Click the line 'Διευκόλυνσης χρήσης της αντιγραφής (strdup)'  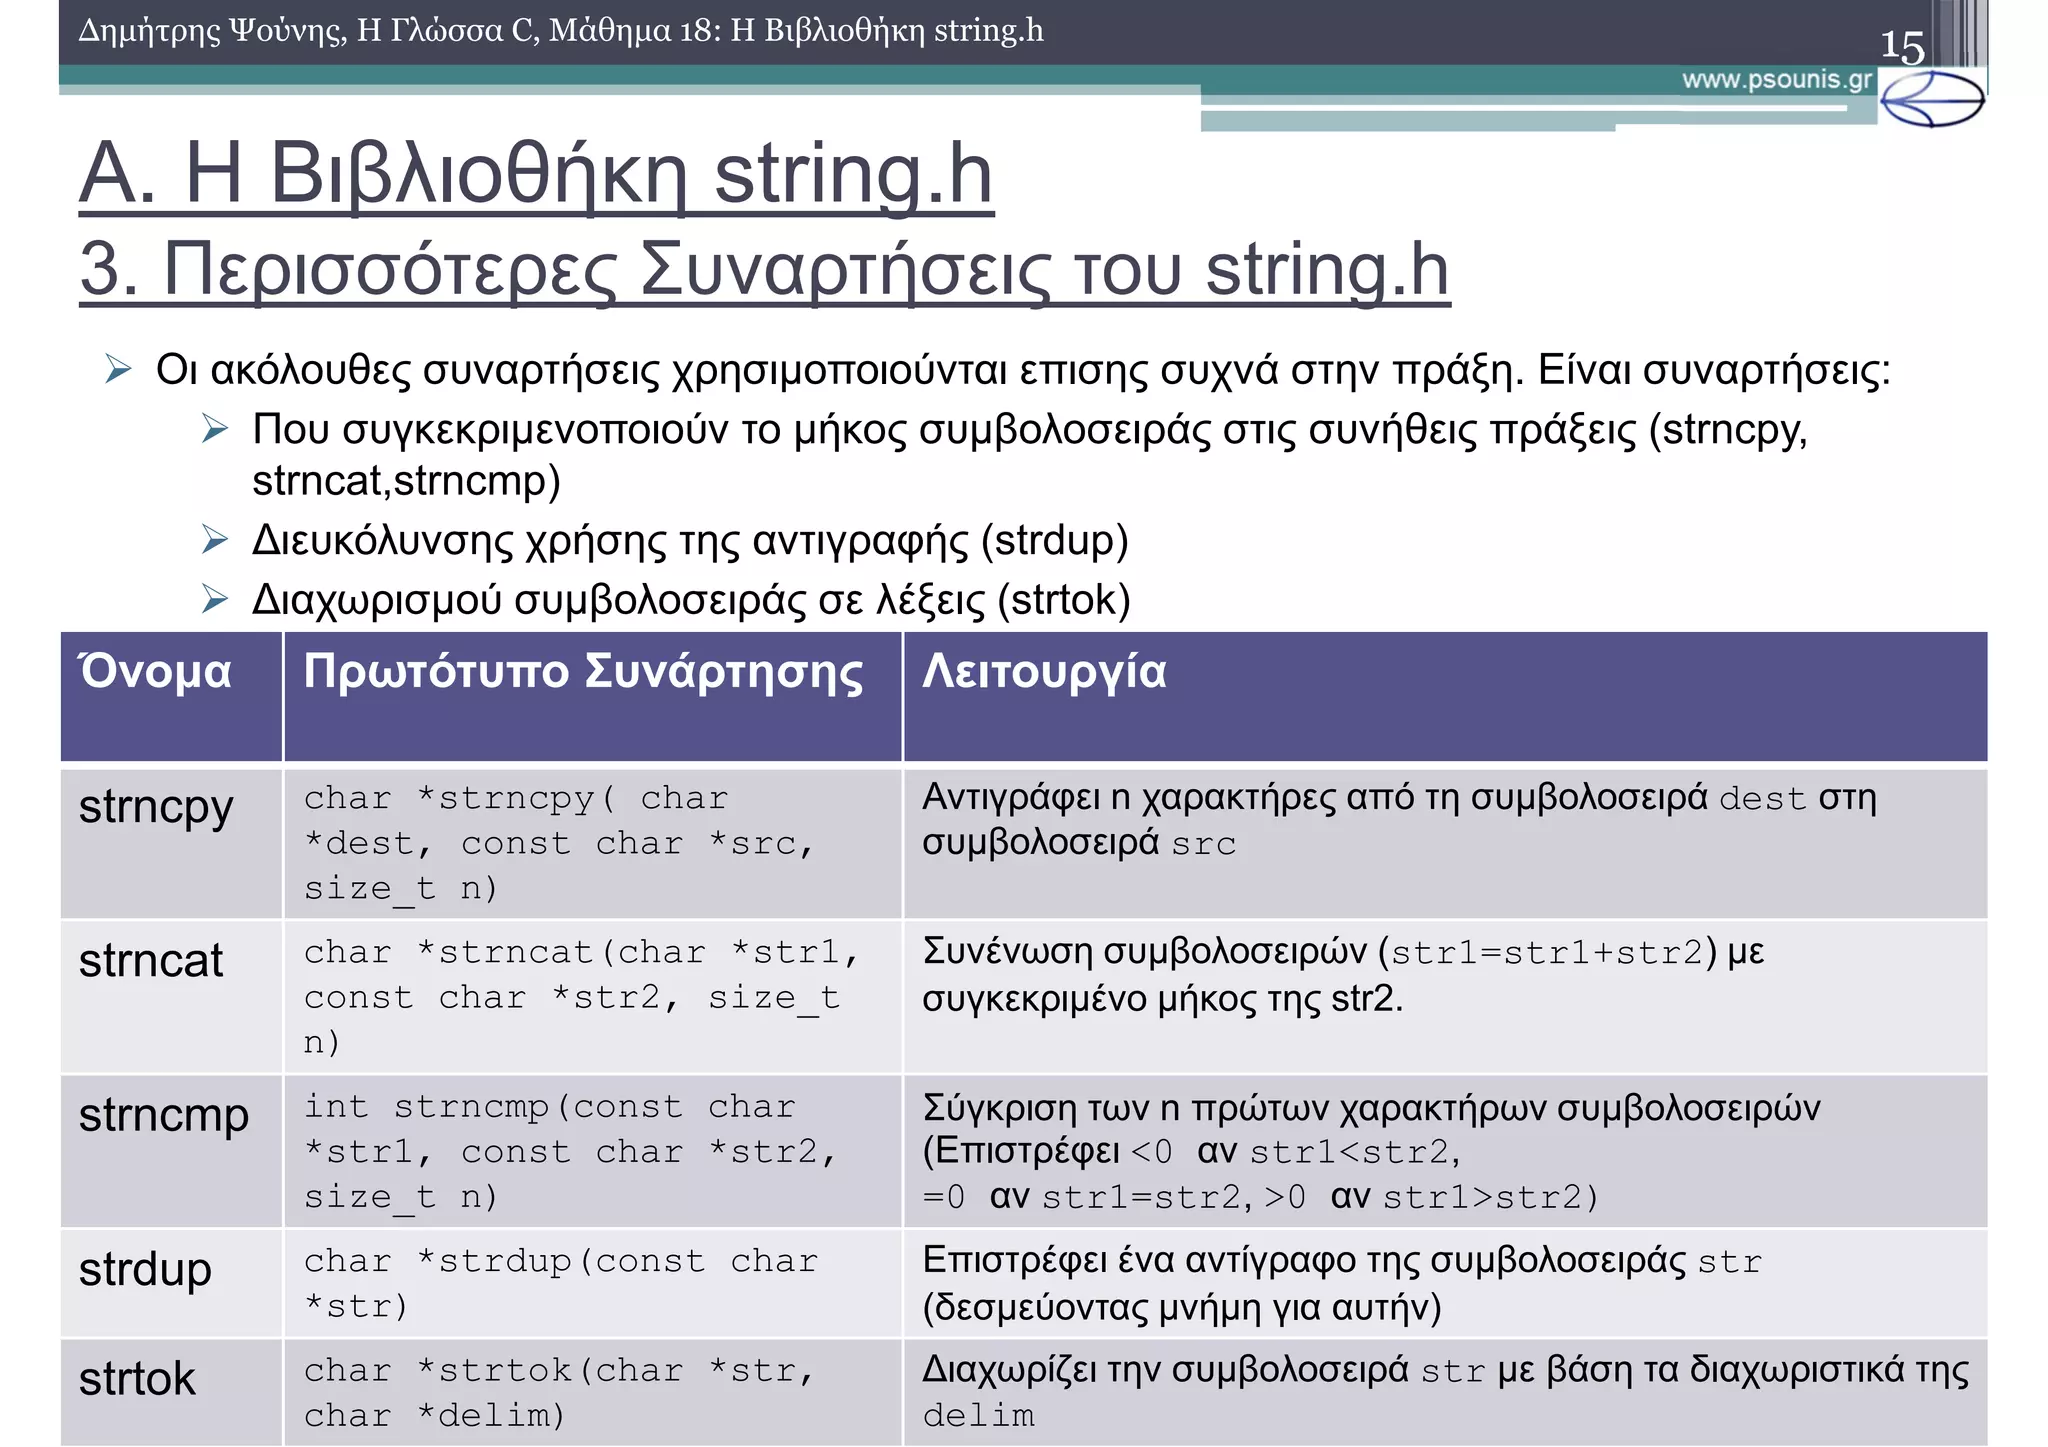point(690,540)
